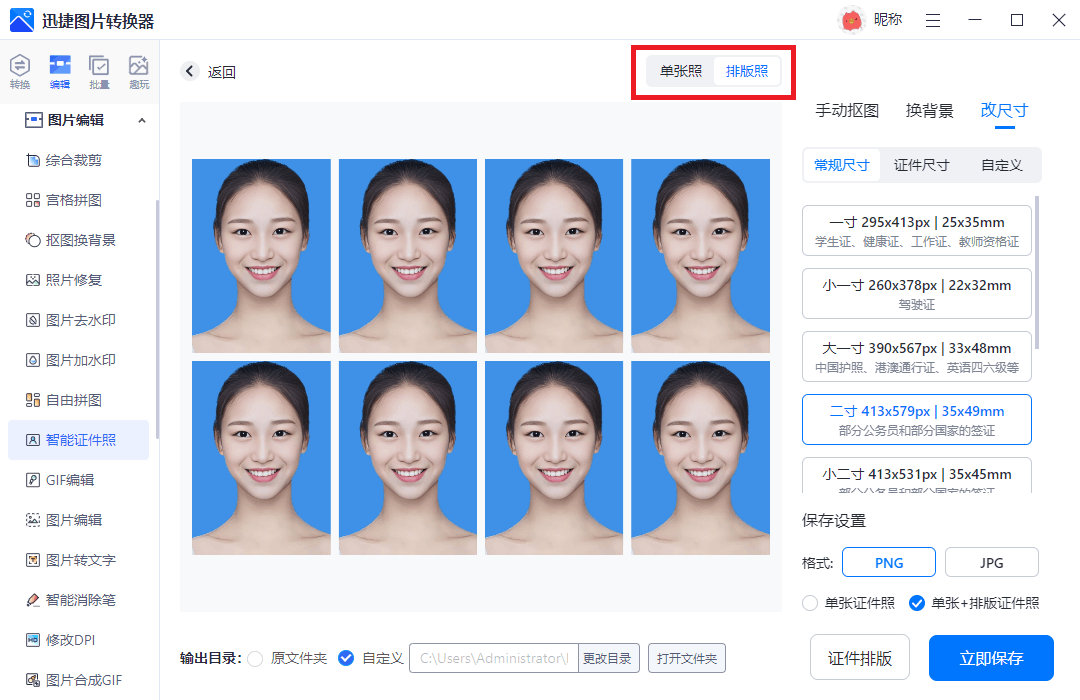Screen dimensions: 1080x700
Task: Select 自定义 size category
Action: 1001,165
